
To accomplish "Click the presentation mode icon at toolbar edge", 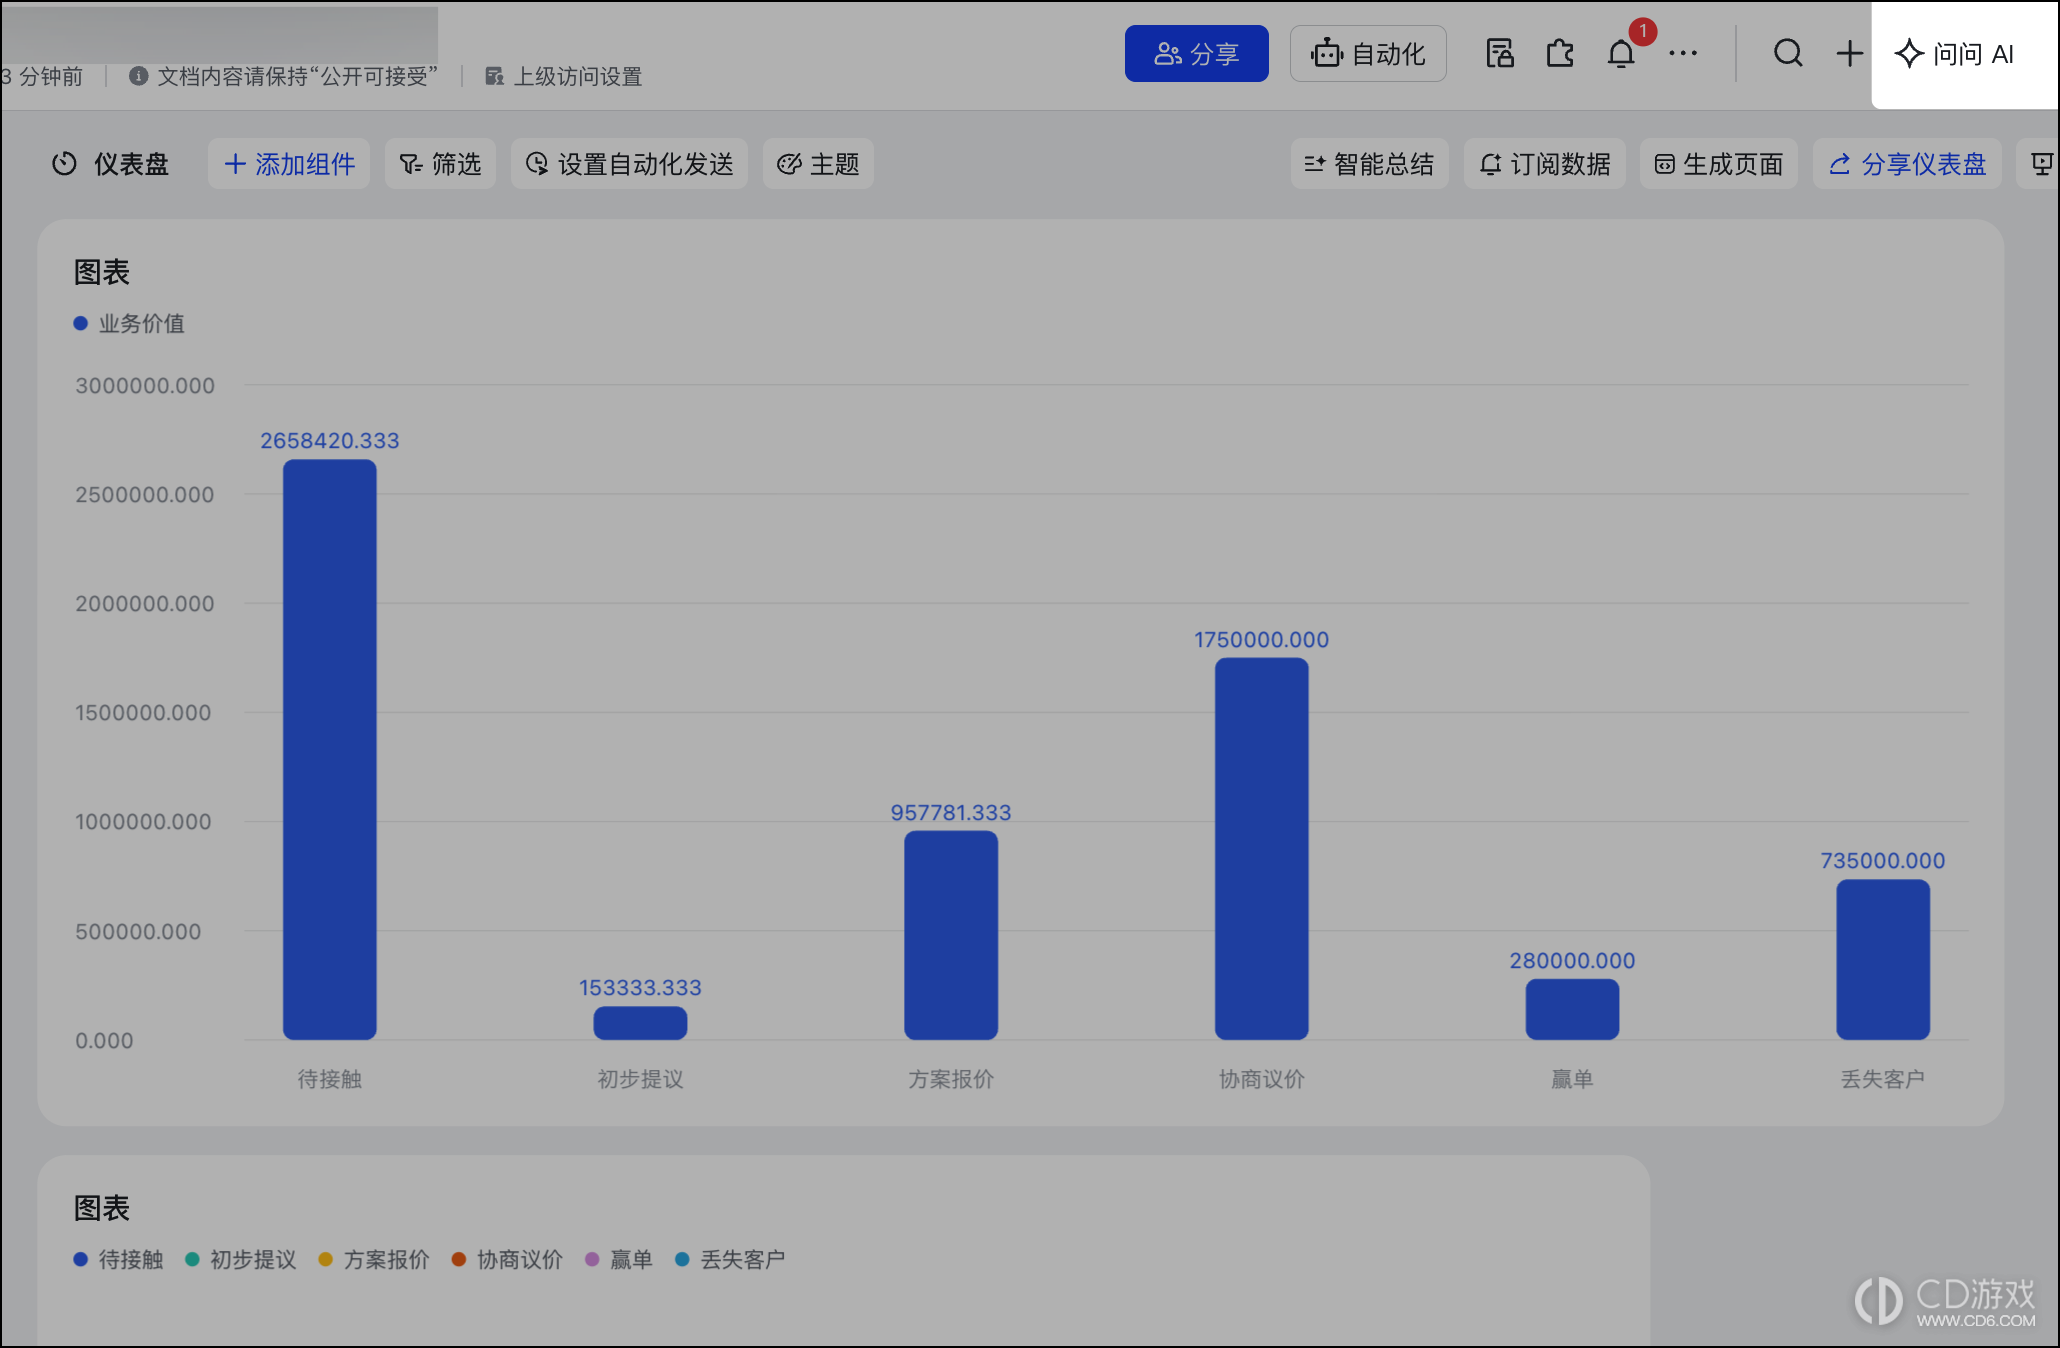I will coord(2041,164).
